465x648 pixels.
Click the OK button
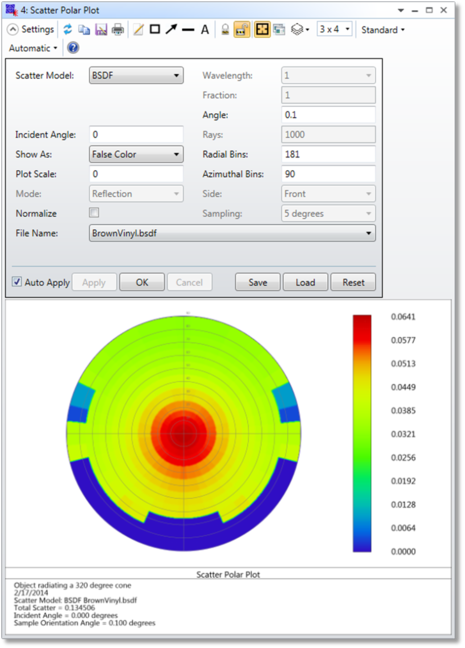point(142,282)
